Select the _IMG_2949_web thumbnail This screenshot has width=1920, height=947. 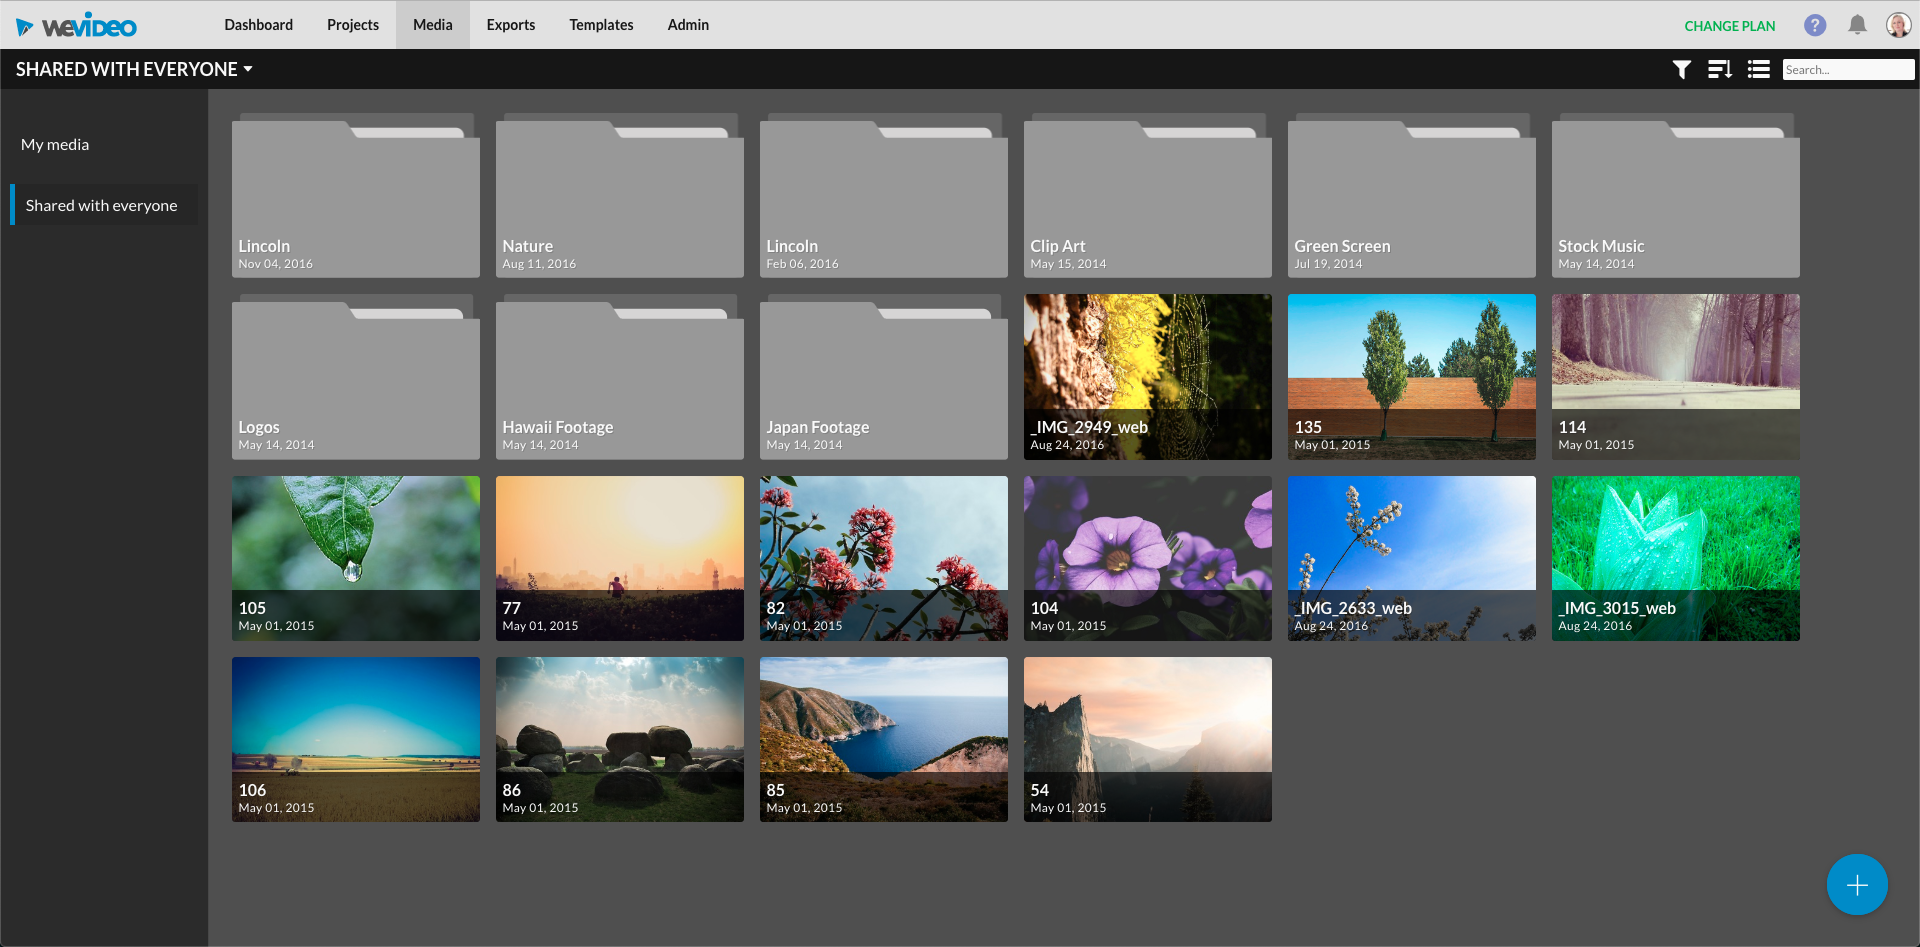1147,376
